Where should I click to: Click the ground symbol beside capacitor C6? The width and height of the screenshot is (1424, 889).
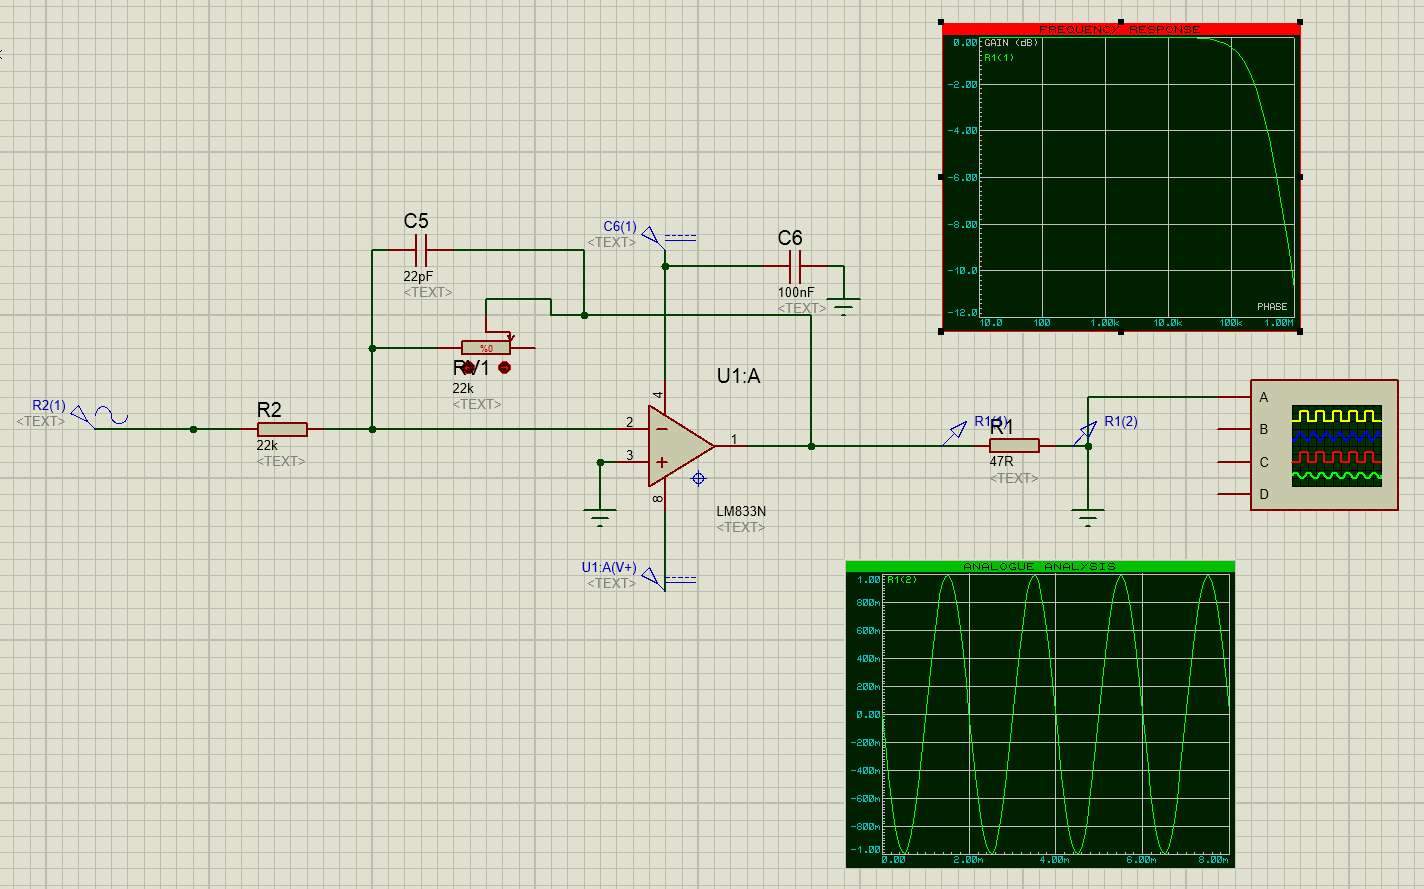[845, 306]
